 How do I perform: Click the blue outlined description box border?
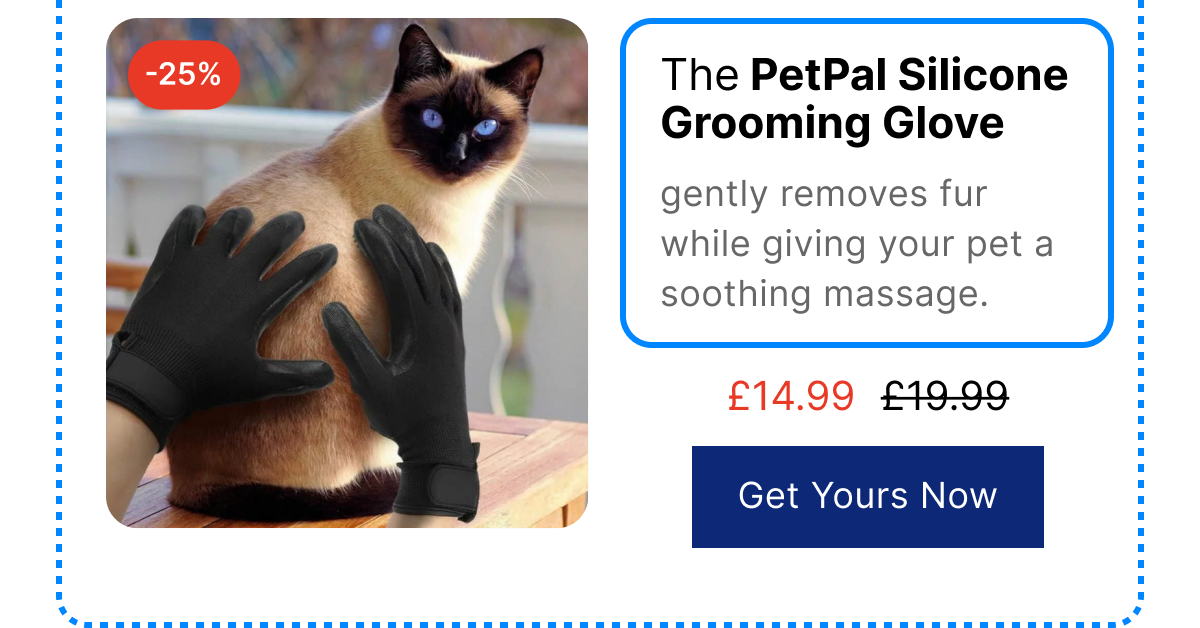(x=867, y=22)
